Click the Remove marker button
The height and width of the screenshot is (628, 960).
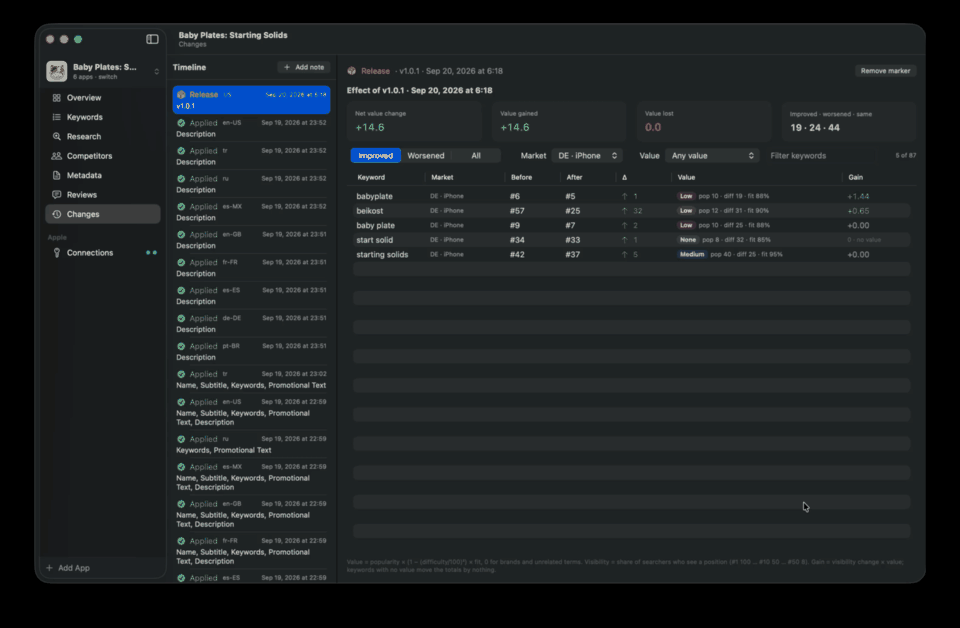pyautogui.click(x=885, y=71)
